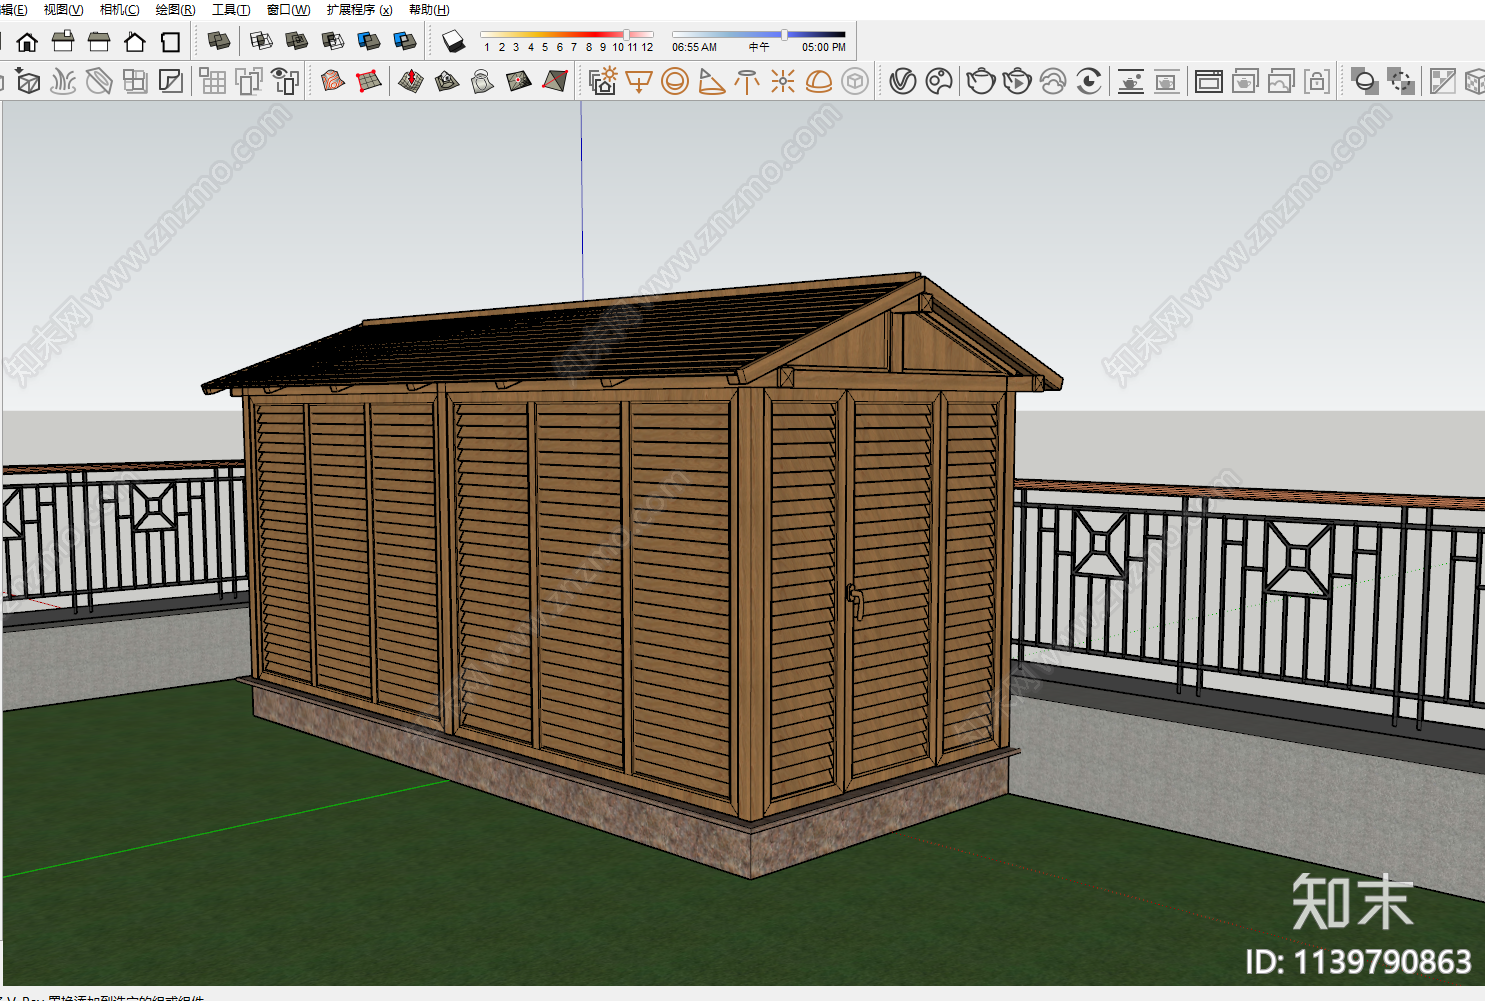Select the Sandbox Drape tool
1485x1001 pixels.
(x=482, y=81)
